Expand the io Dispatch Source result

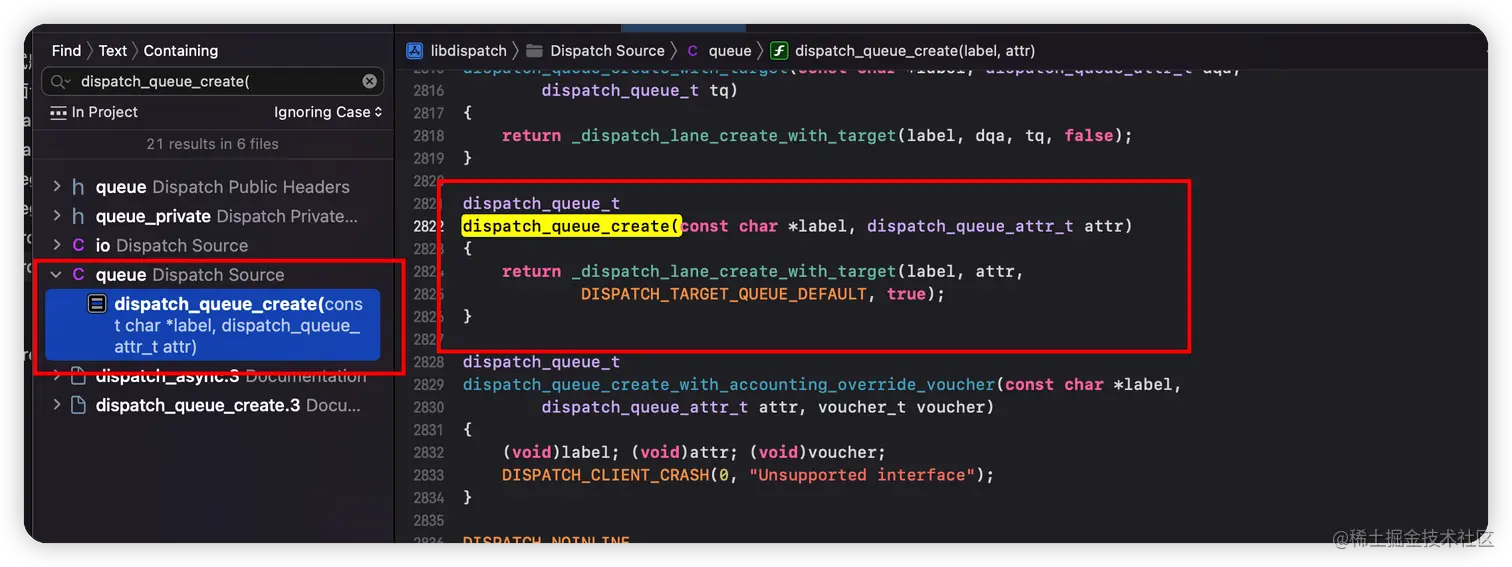tap(57, 244)
